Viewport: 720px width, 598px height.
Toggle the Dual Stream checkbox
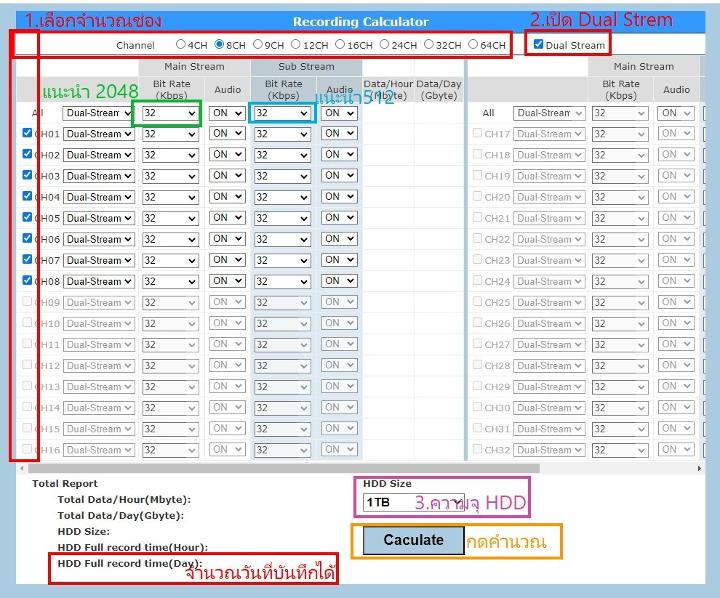tap(539, 44)
